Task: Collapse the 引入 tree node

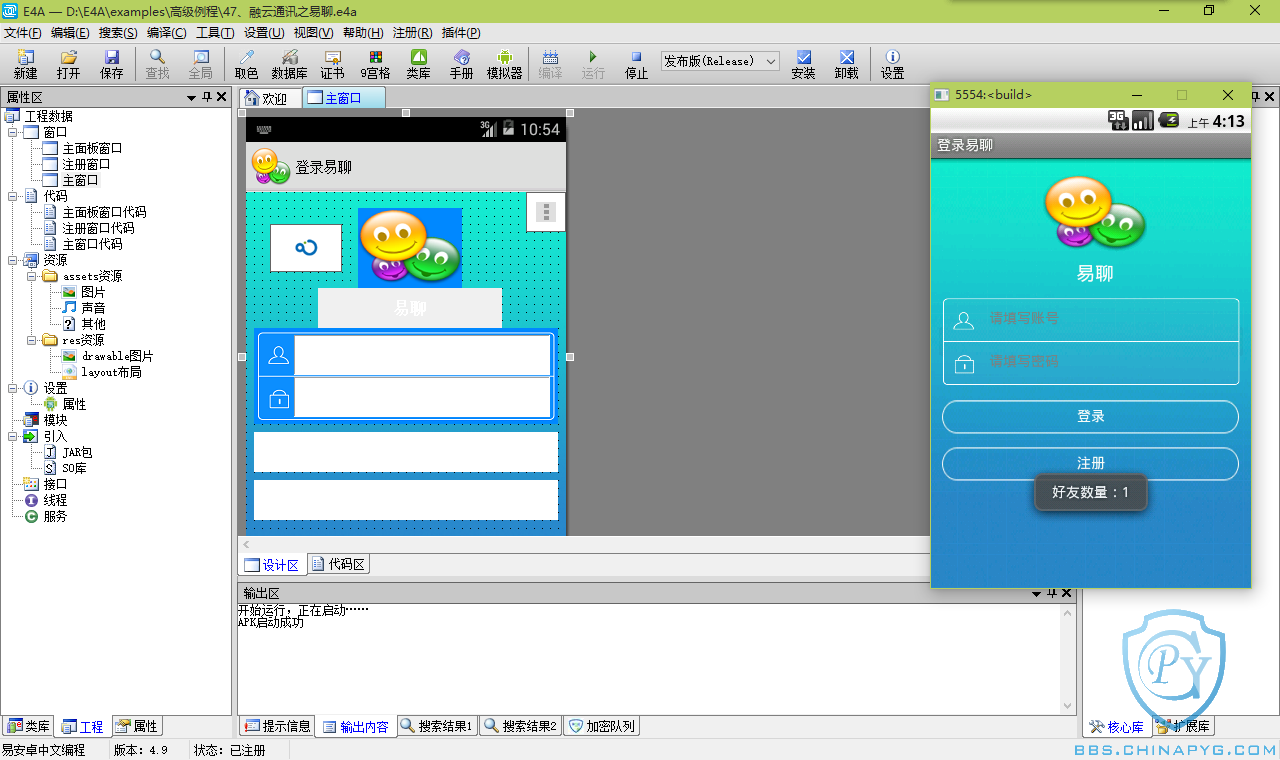Action: 12,436
